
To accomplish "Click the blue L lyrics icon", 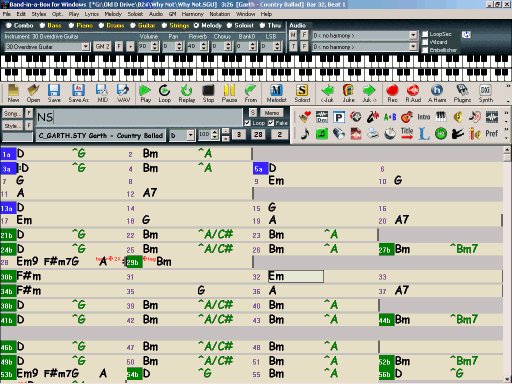I will 424,134.
